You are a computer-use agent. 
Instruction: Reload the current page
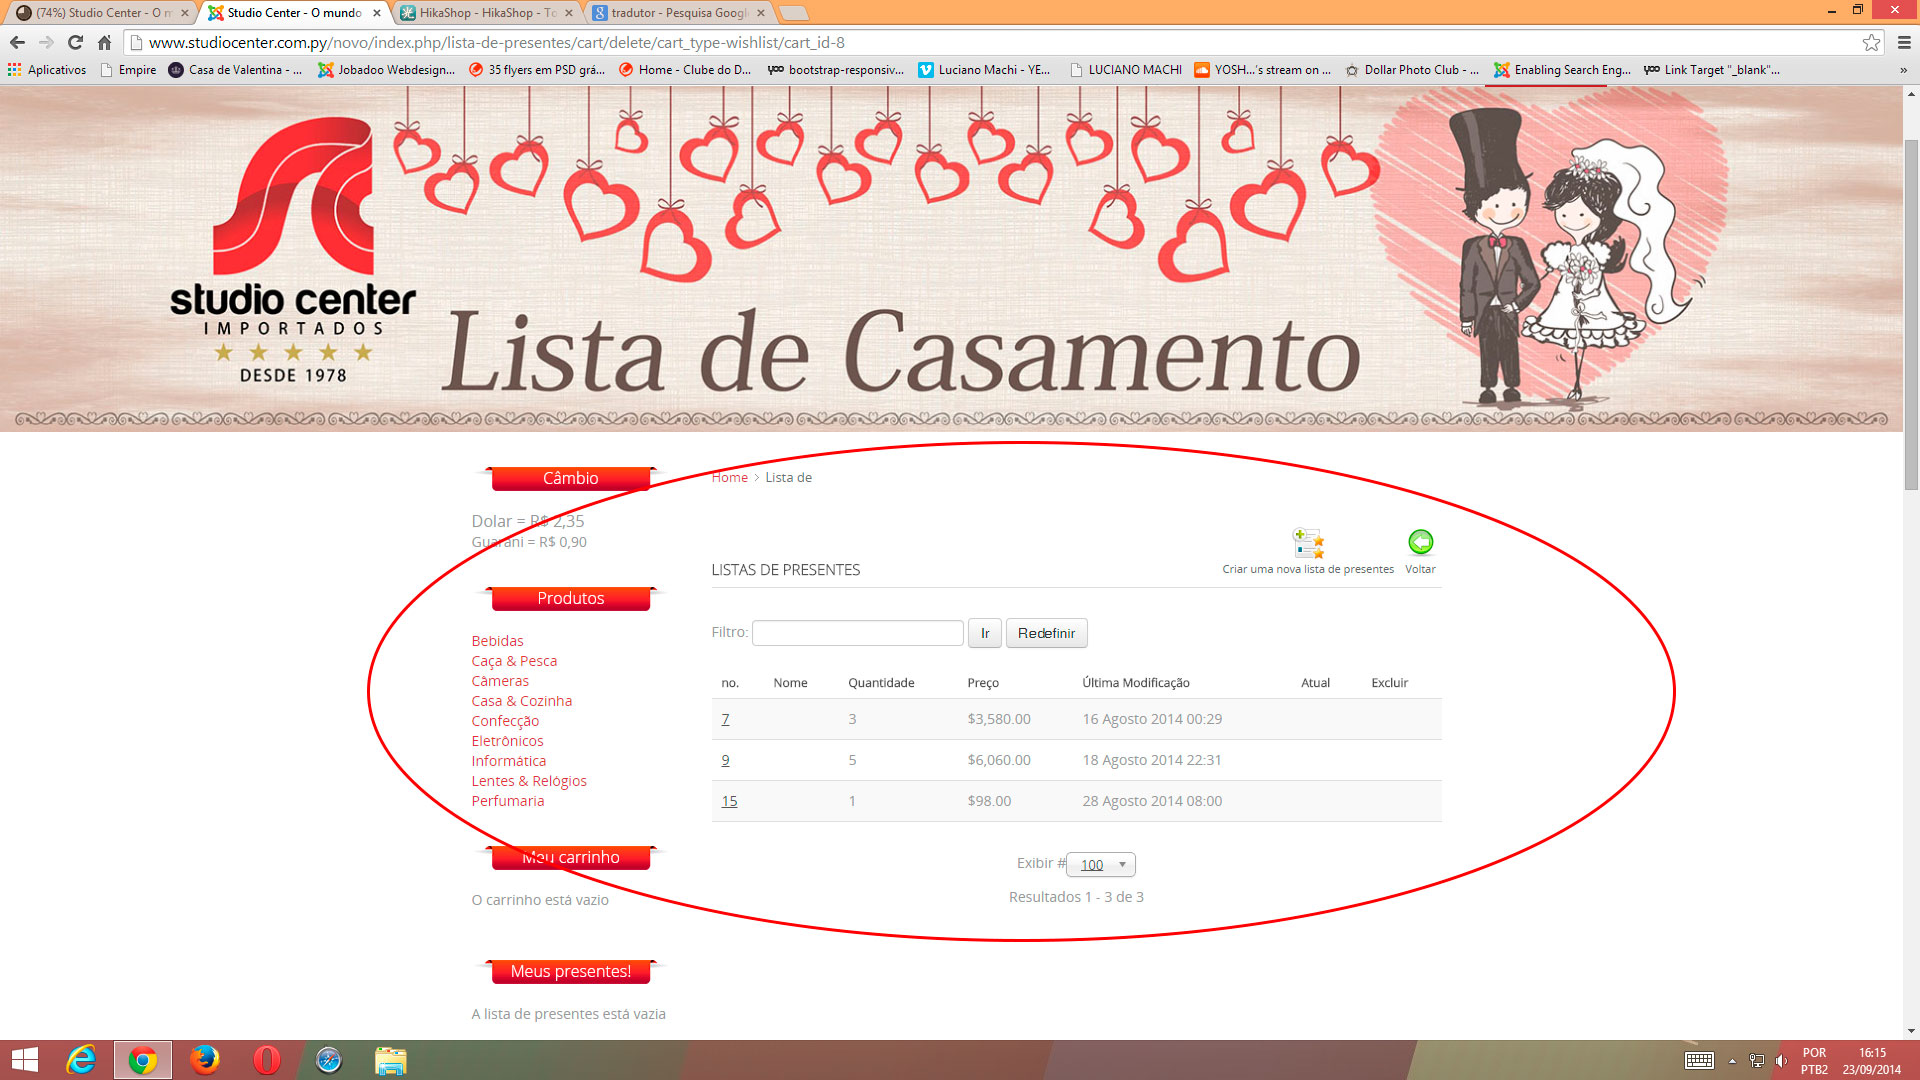[75, 42]
